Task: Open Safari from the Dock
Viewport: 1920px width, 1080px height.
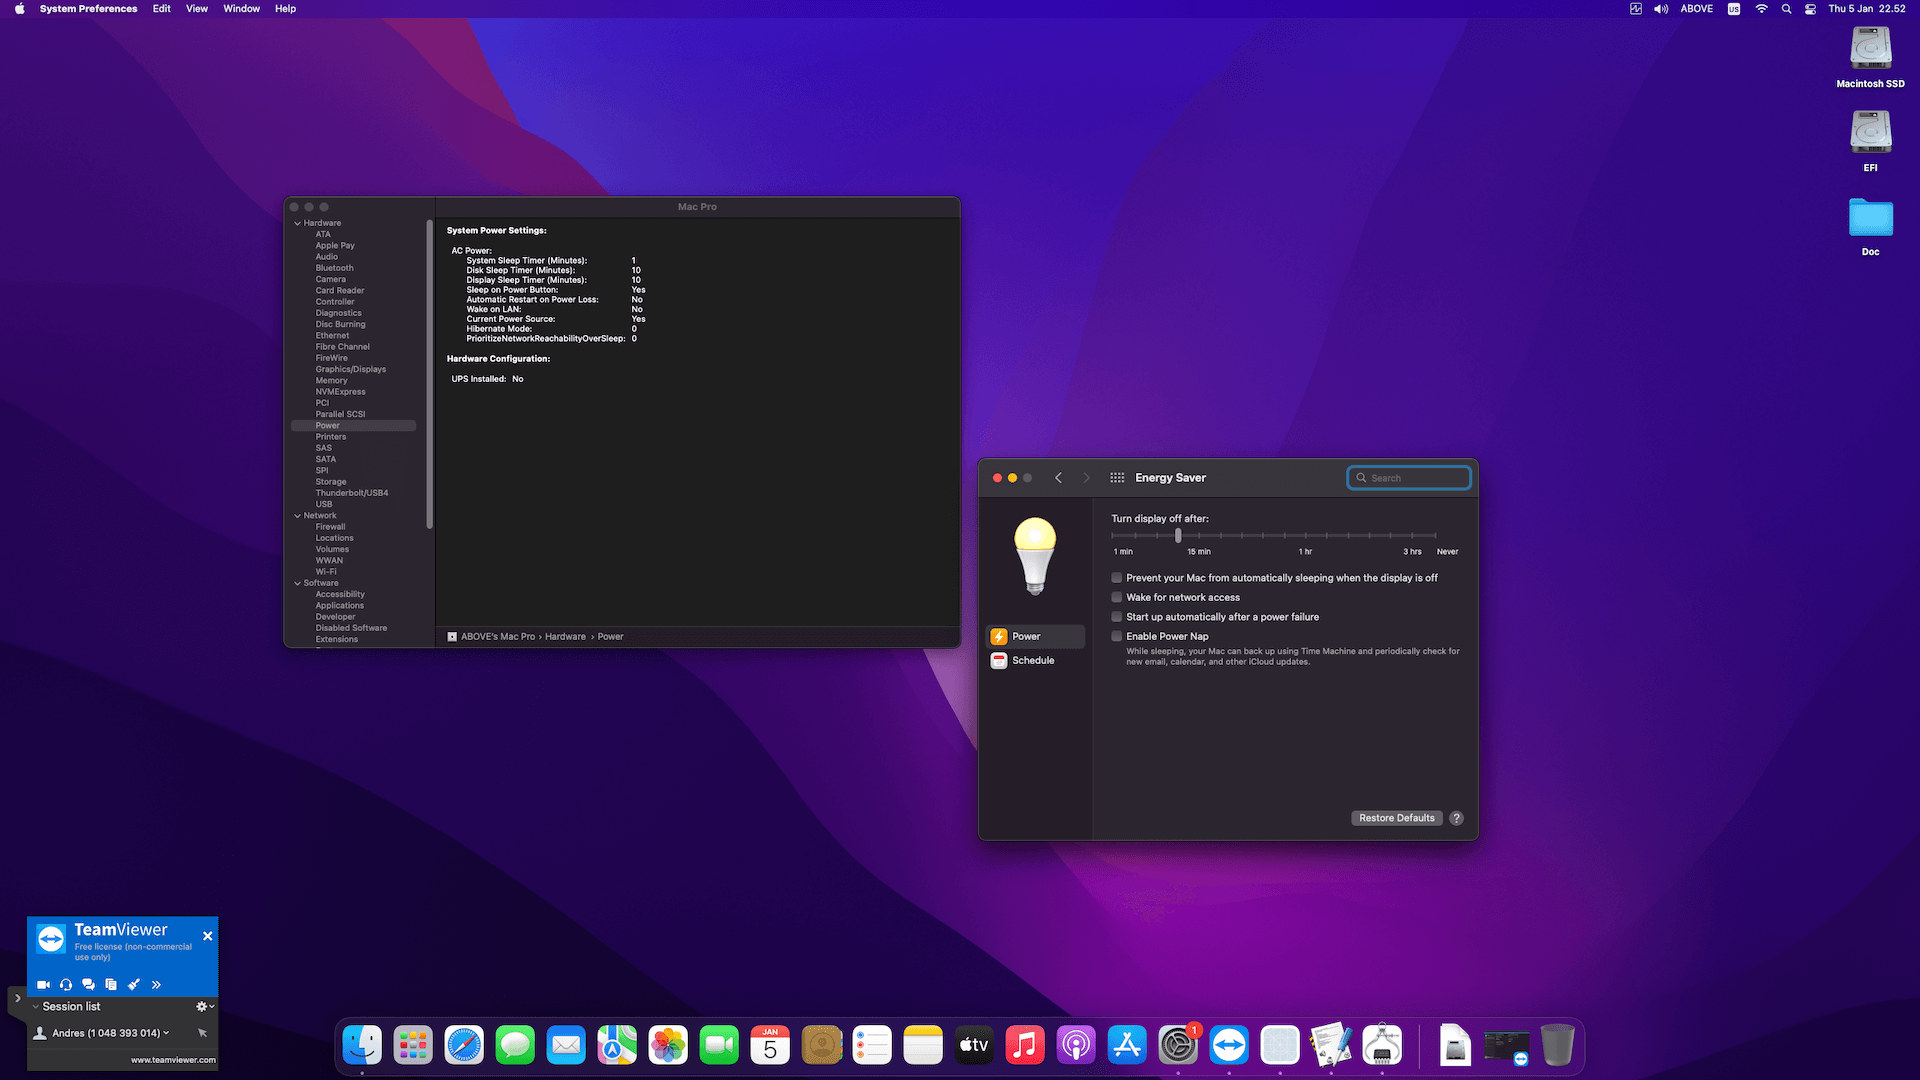Action: (464, 1046)
